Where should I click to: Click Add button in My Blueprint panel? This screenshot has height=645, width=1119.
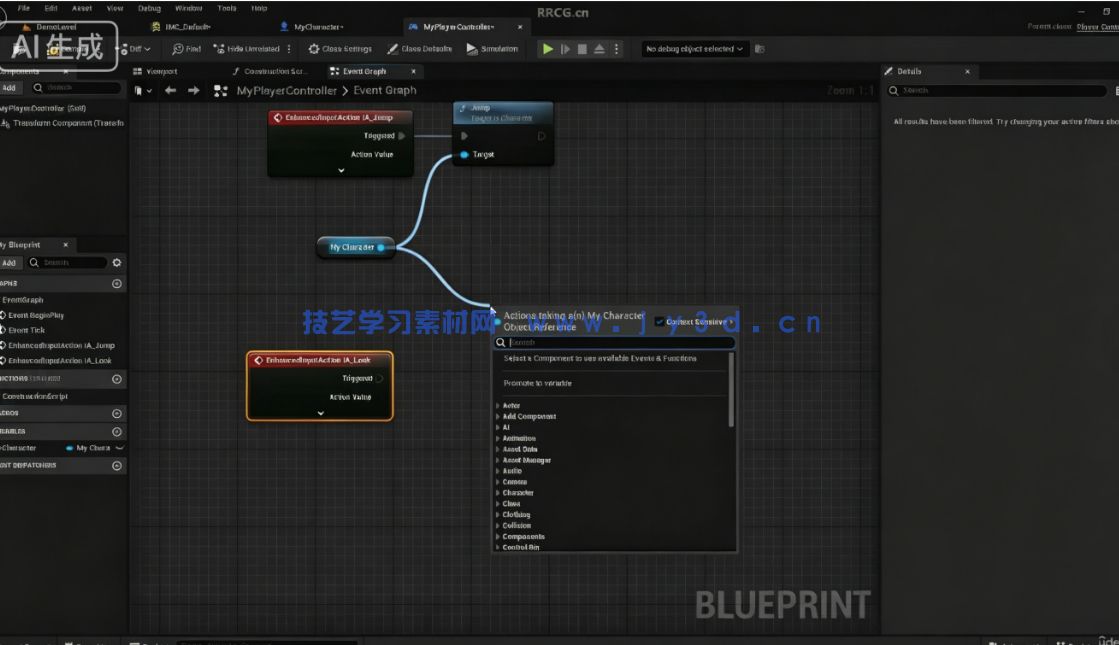(x=10, y=263)
